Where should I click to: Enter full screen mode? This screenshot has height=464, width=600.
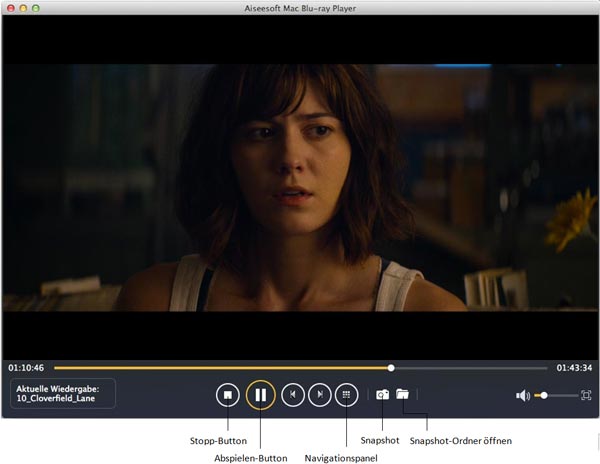click(586, 396)
